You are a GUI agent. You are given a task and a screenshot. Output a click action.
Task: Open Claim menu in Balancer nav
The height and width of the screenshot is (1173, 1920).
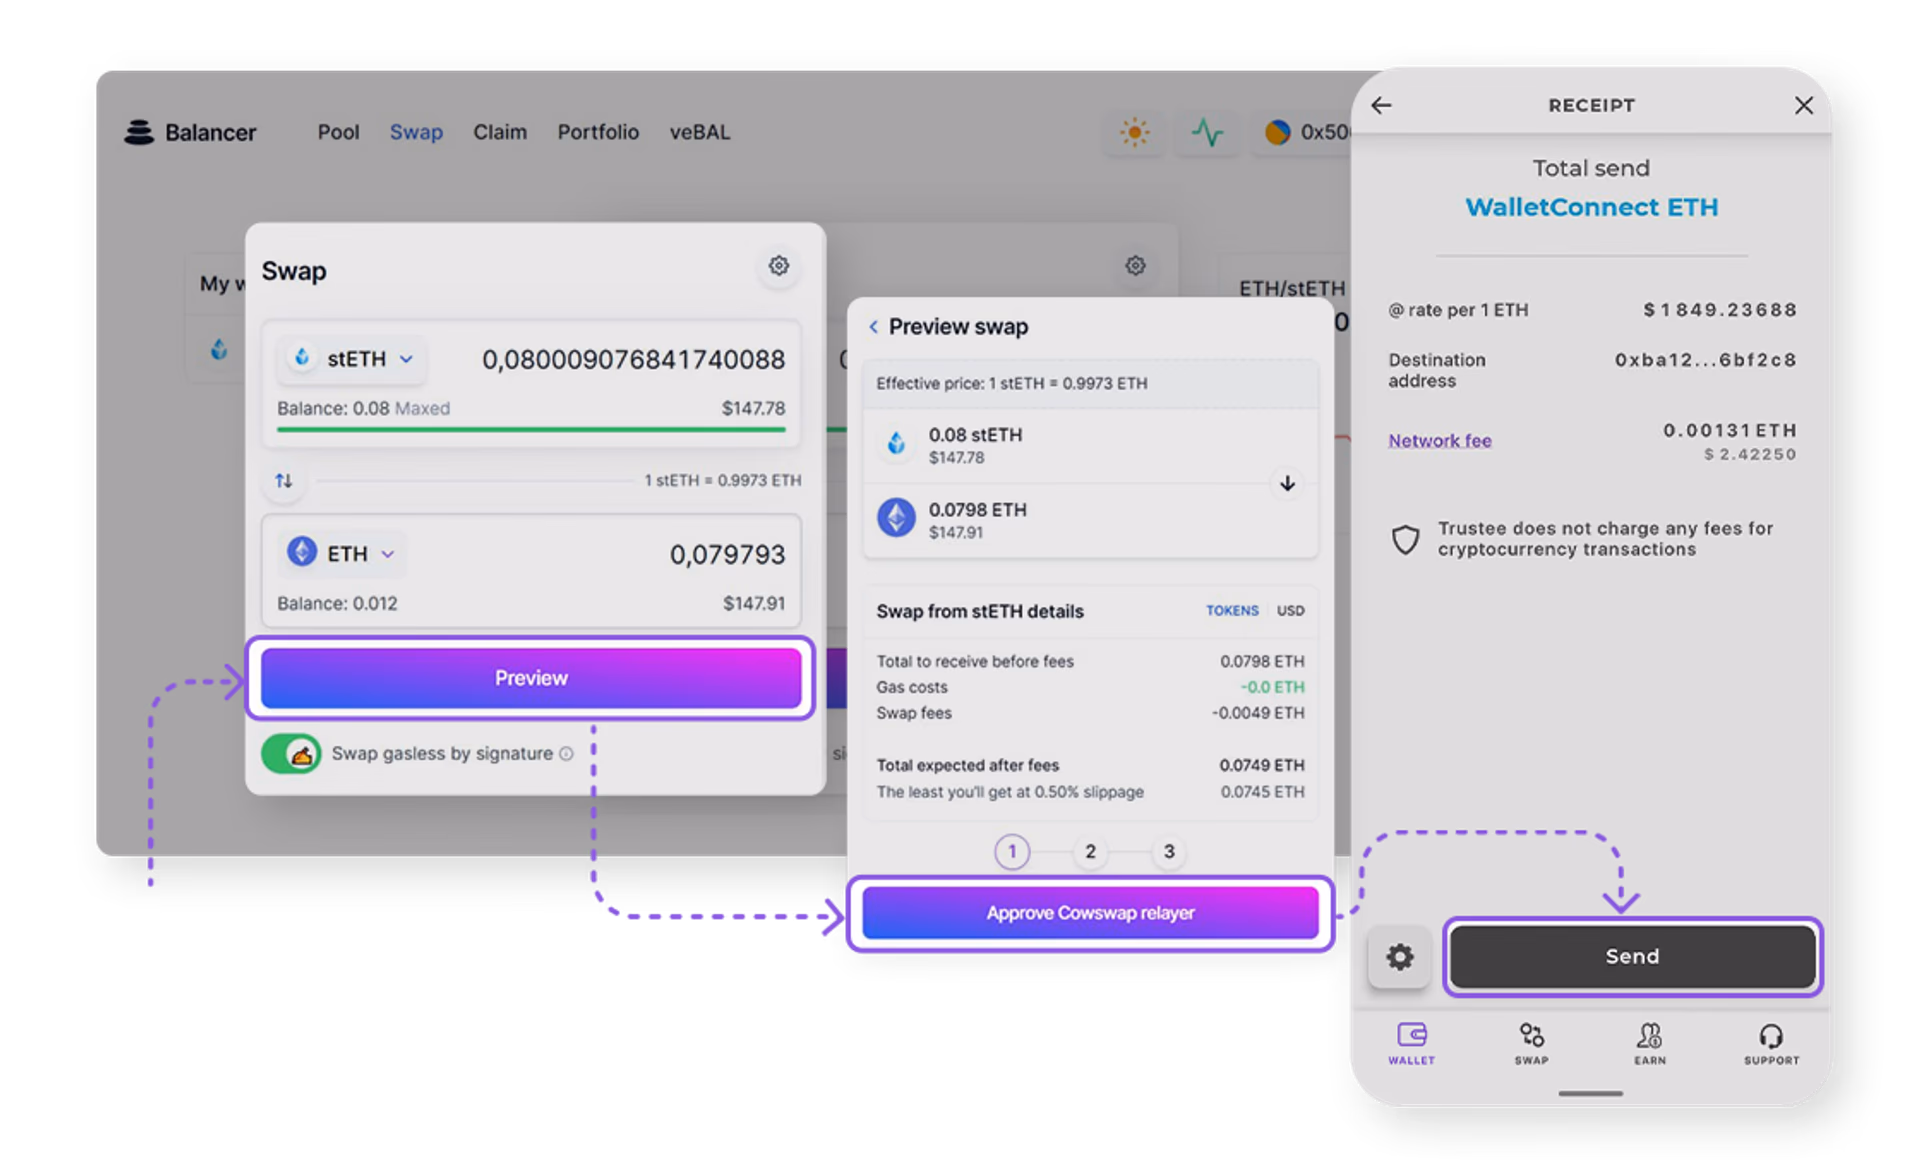[500, 132]
